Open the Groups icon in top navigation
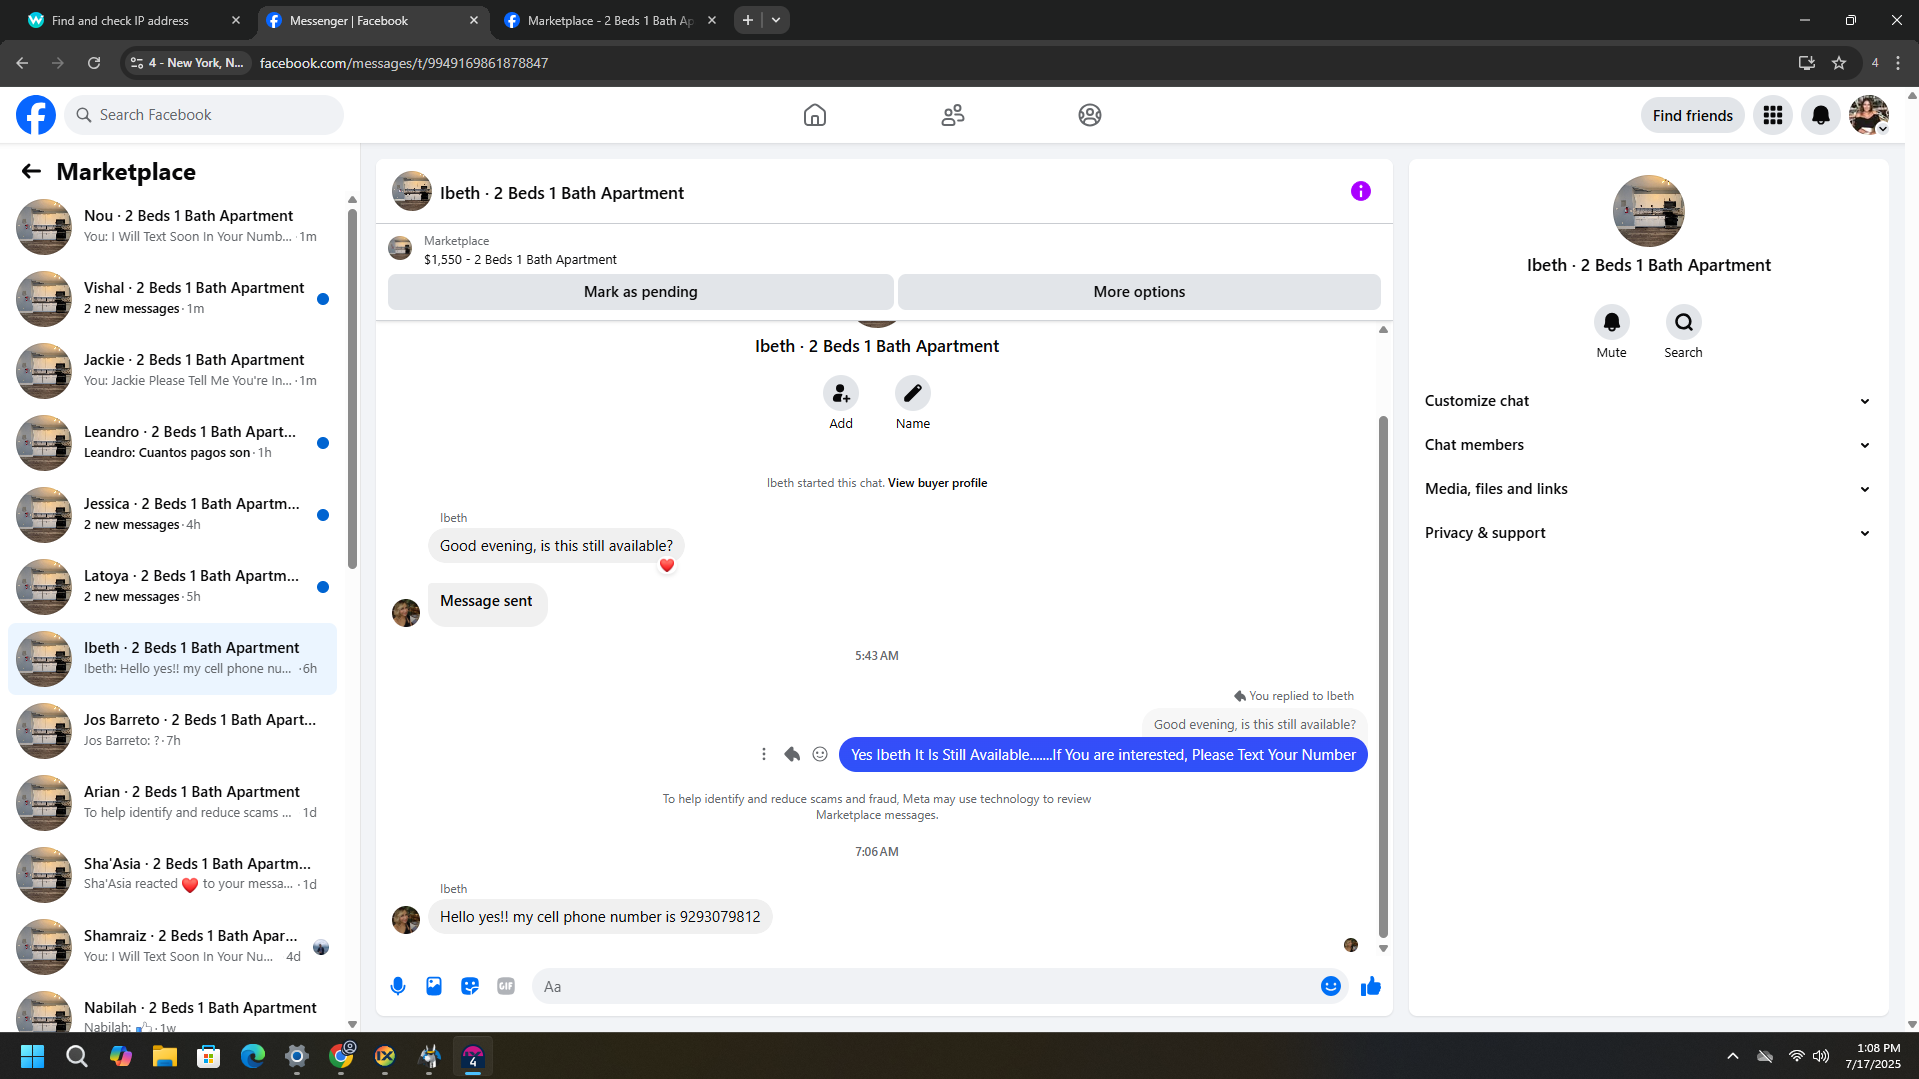1919x1079 pixels. coord(1090,115)
